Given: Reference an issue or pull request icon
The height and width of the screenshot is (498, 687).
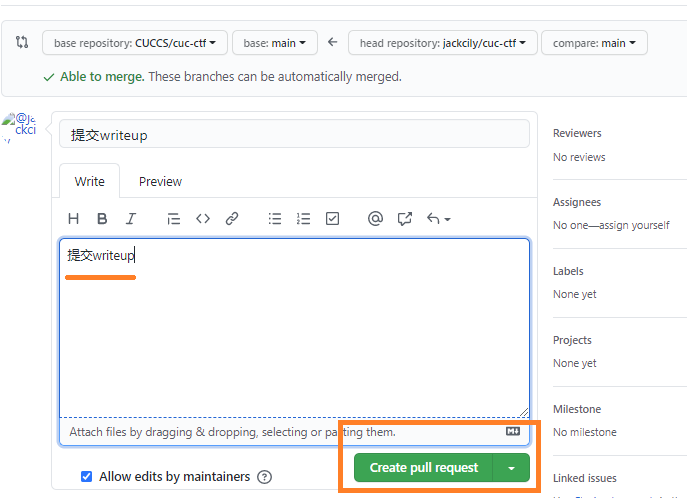Looking at the screenshot, I should tap(404, 219).
